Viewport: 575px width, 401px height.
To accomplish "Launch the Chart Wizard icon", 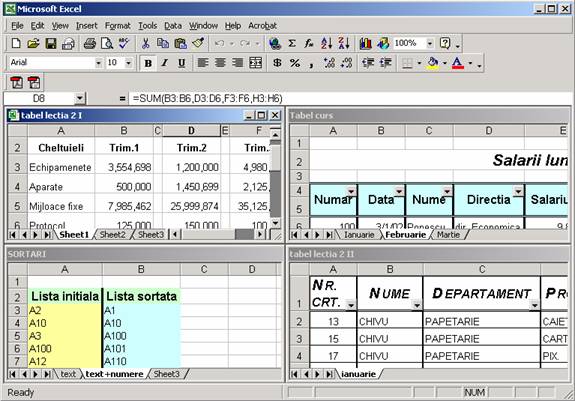I will (366, 44).
